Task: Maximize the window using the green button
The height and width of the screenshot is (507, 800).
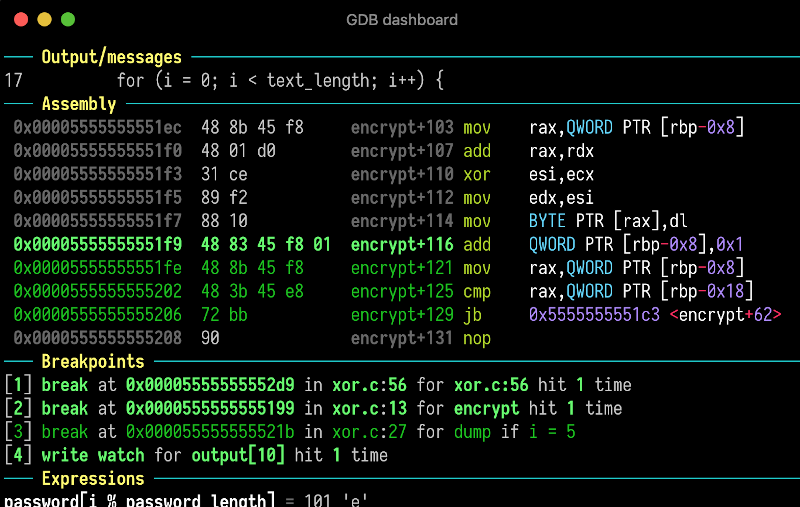Action: [x=68, y=19]
